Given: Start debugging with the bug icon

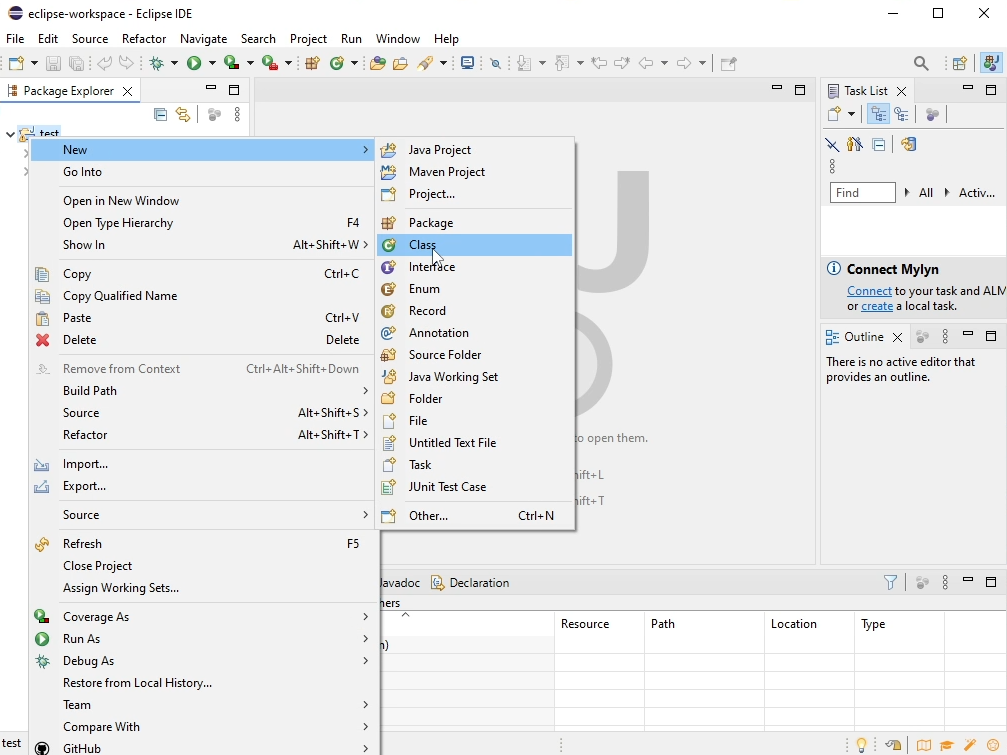Looking at the screenshot, I should [x=157, y=63].
